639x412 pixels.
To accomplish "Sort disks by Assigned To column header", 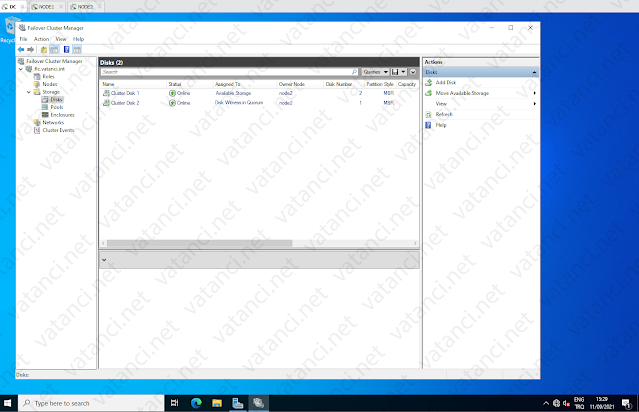I will pyautogui.click(x=245, y=84).
